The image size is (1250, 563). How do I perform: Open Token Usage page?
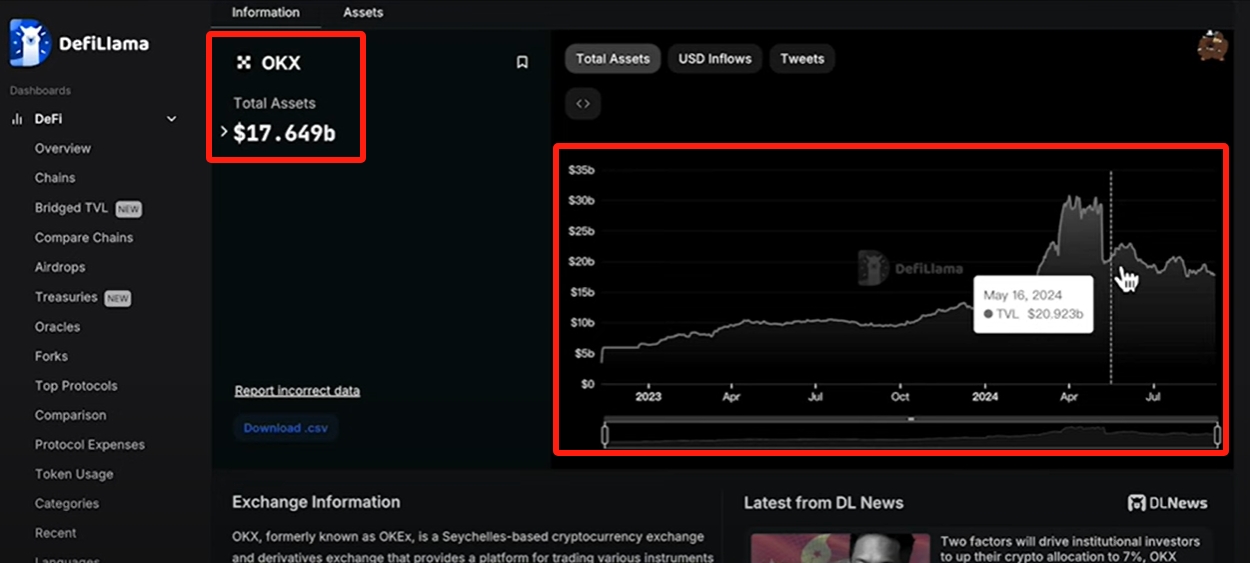coord(74,474)
